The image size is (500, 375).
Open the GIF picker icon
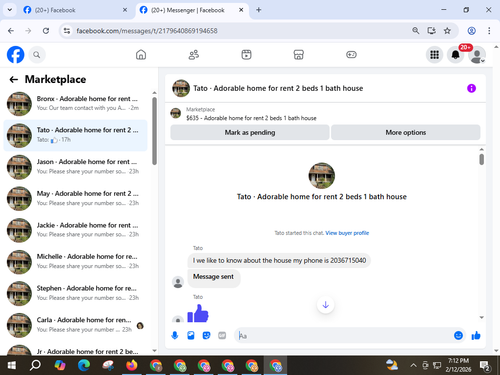(x=222, y=335)
